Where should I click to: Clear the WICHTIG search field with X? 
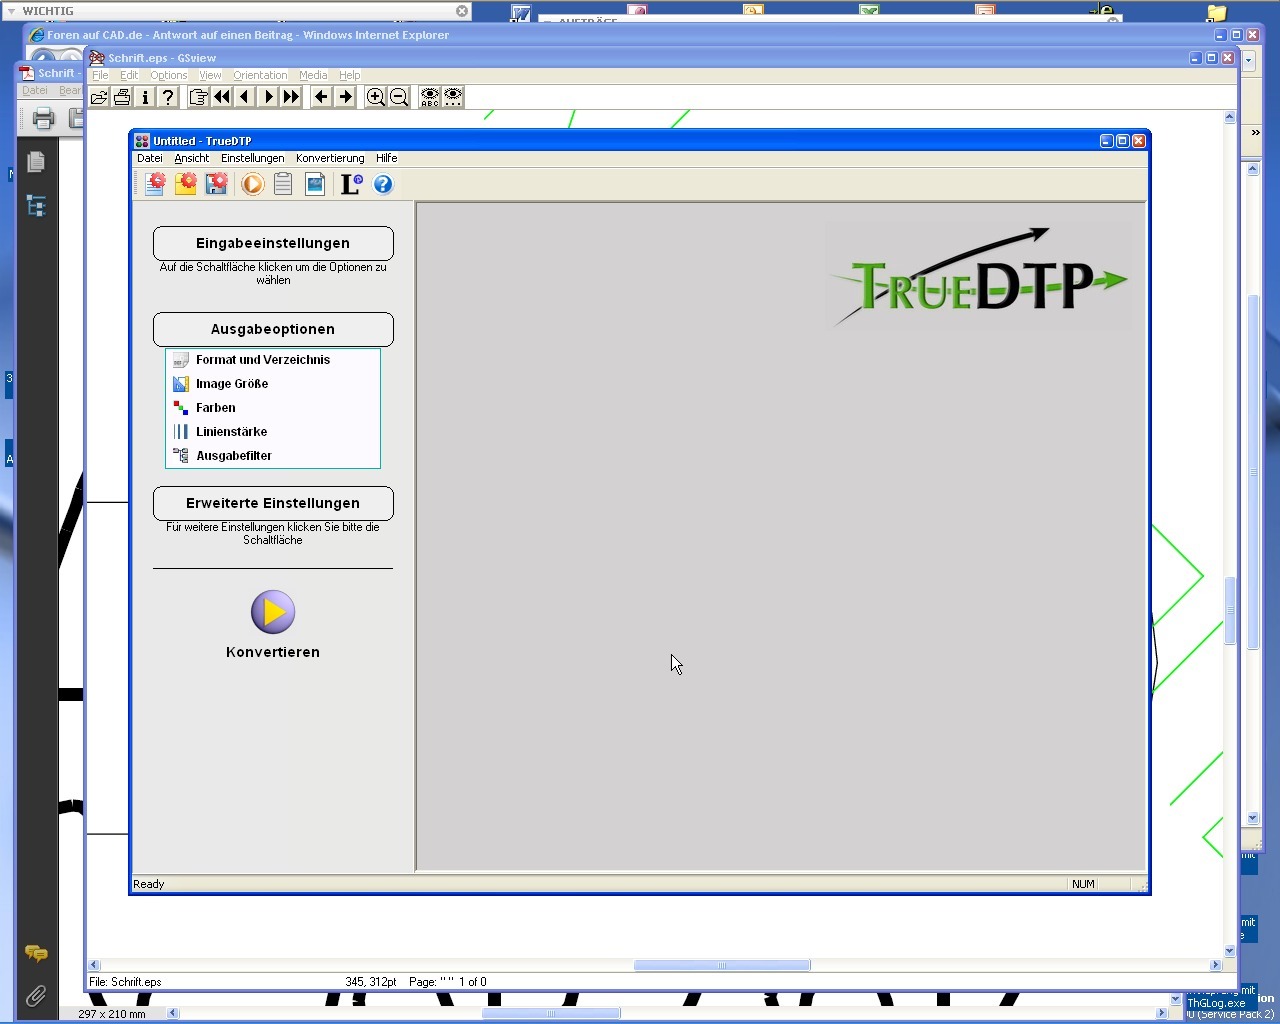click(x=462, y=11)
